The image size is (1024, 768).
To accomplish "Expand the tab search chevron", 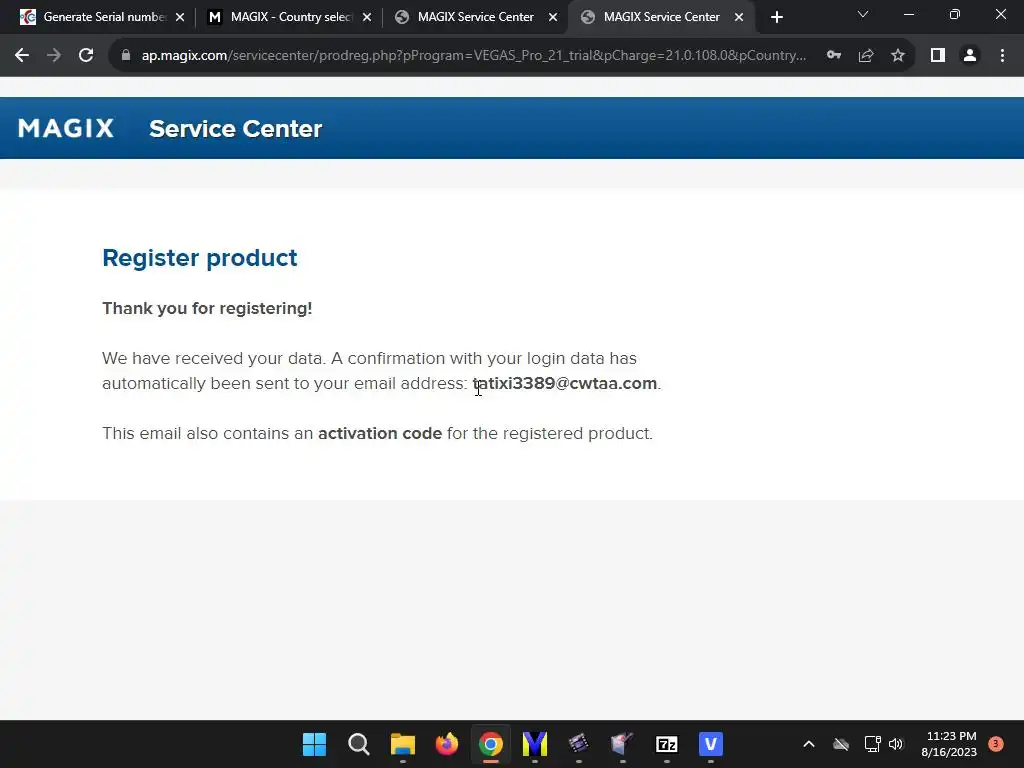I will tap(863, 14).
